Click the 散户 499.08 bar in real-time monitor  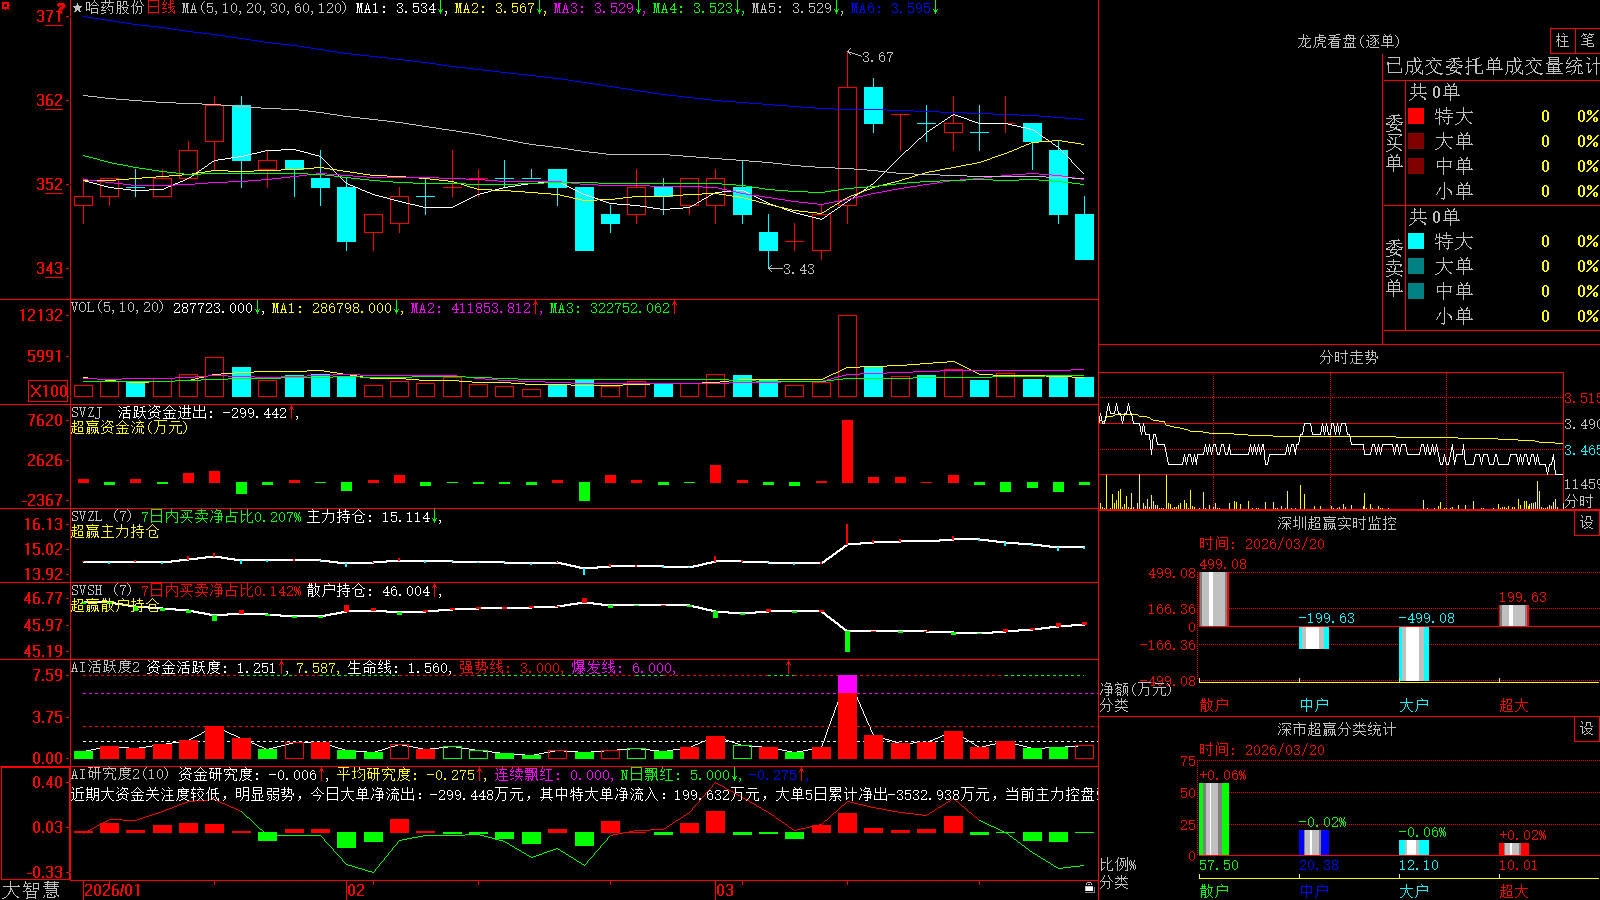[x=1213, y=599]
